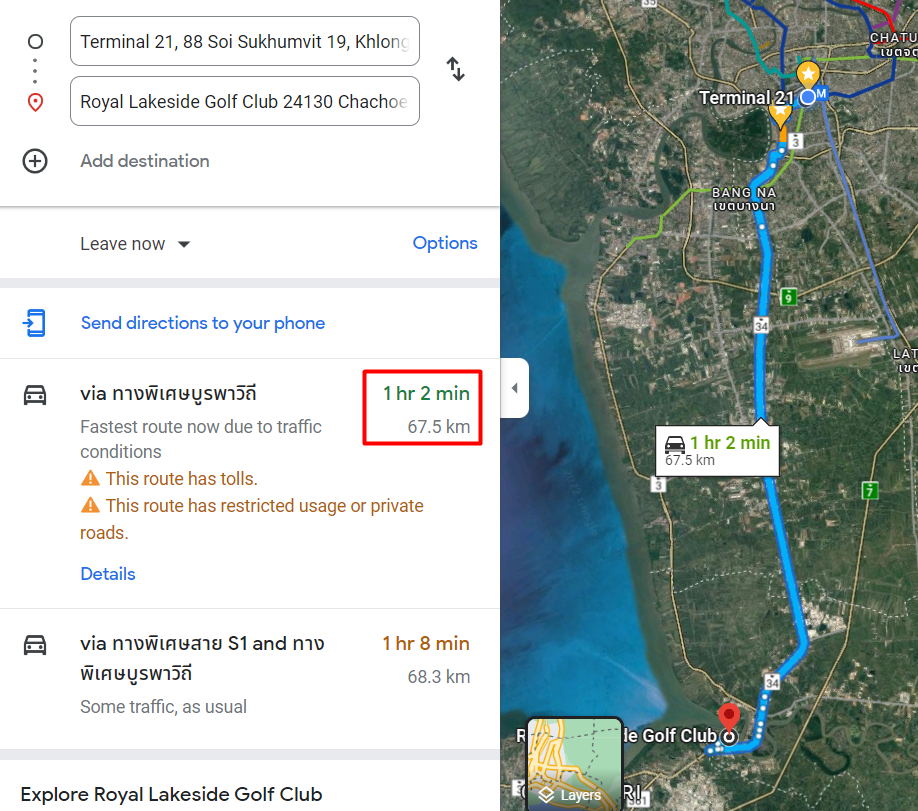Select the route via ทางพิเศษบูรพาวิถี

click(x=249, y=483)
